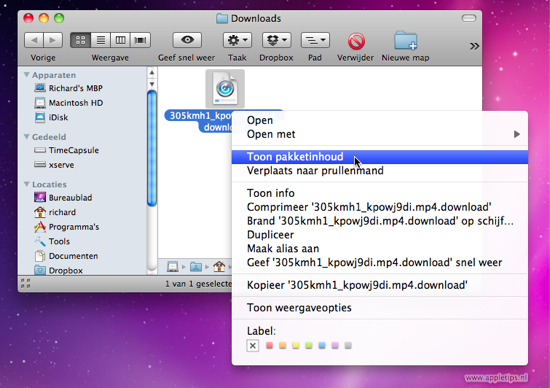
Task: Go forward with the forward arrow
Action: 53,40
